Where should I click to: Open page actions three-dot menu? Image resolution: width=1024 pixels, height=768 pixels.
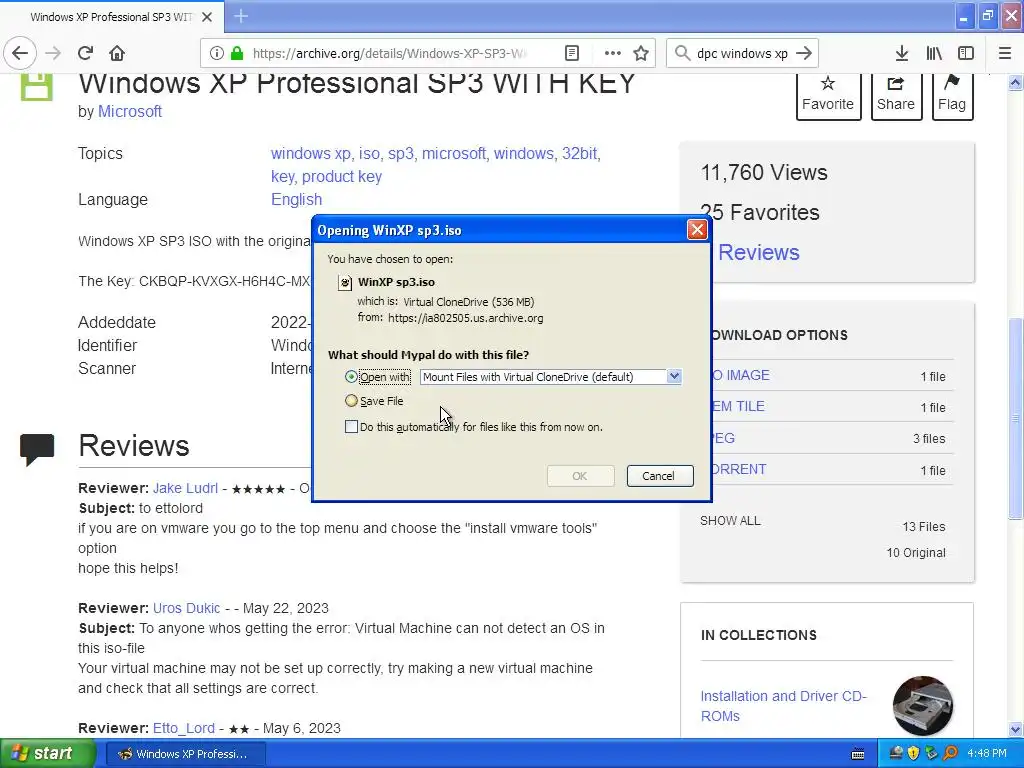(613, 53)
